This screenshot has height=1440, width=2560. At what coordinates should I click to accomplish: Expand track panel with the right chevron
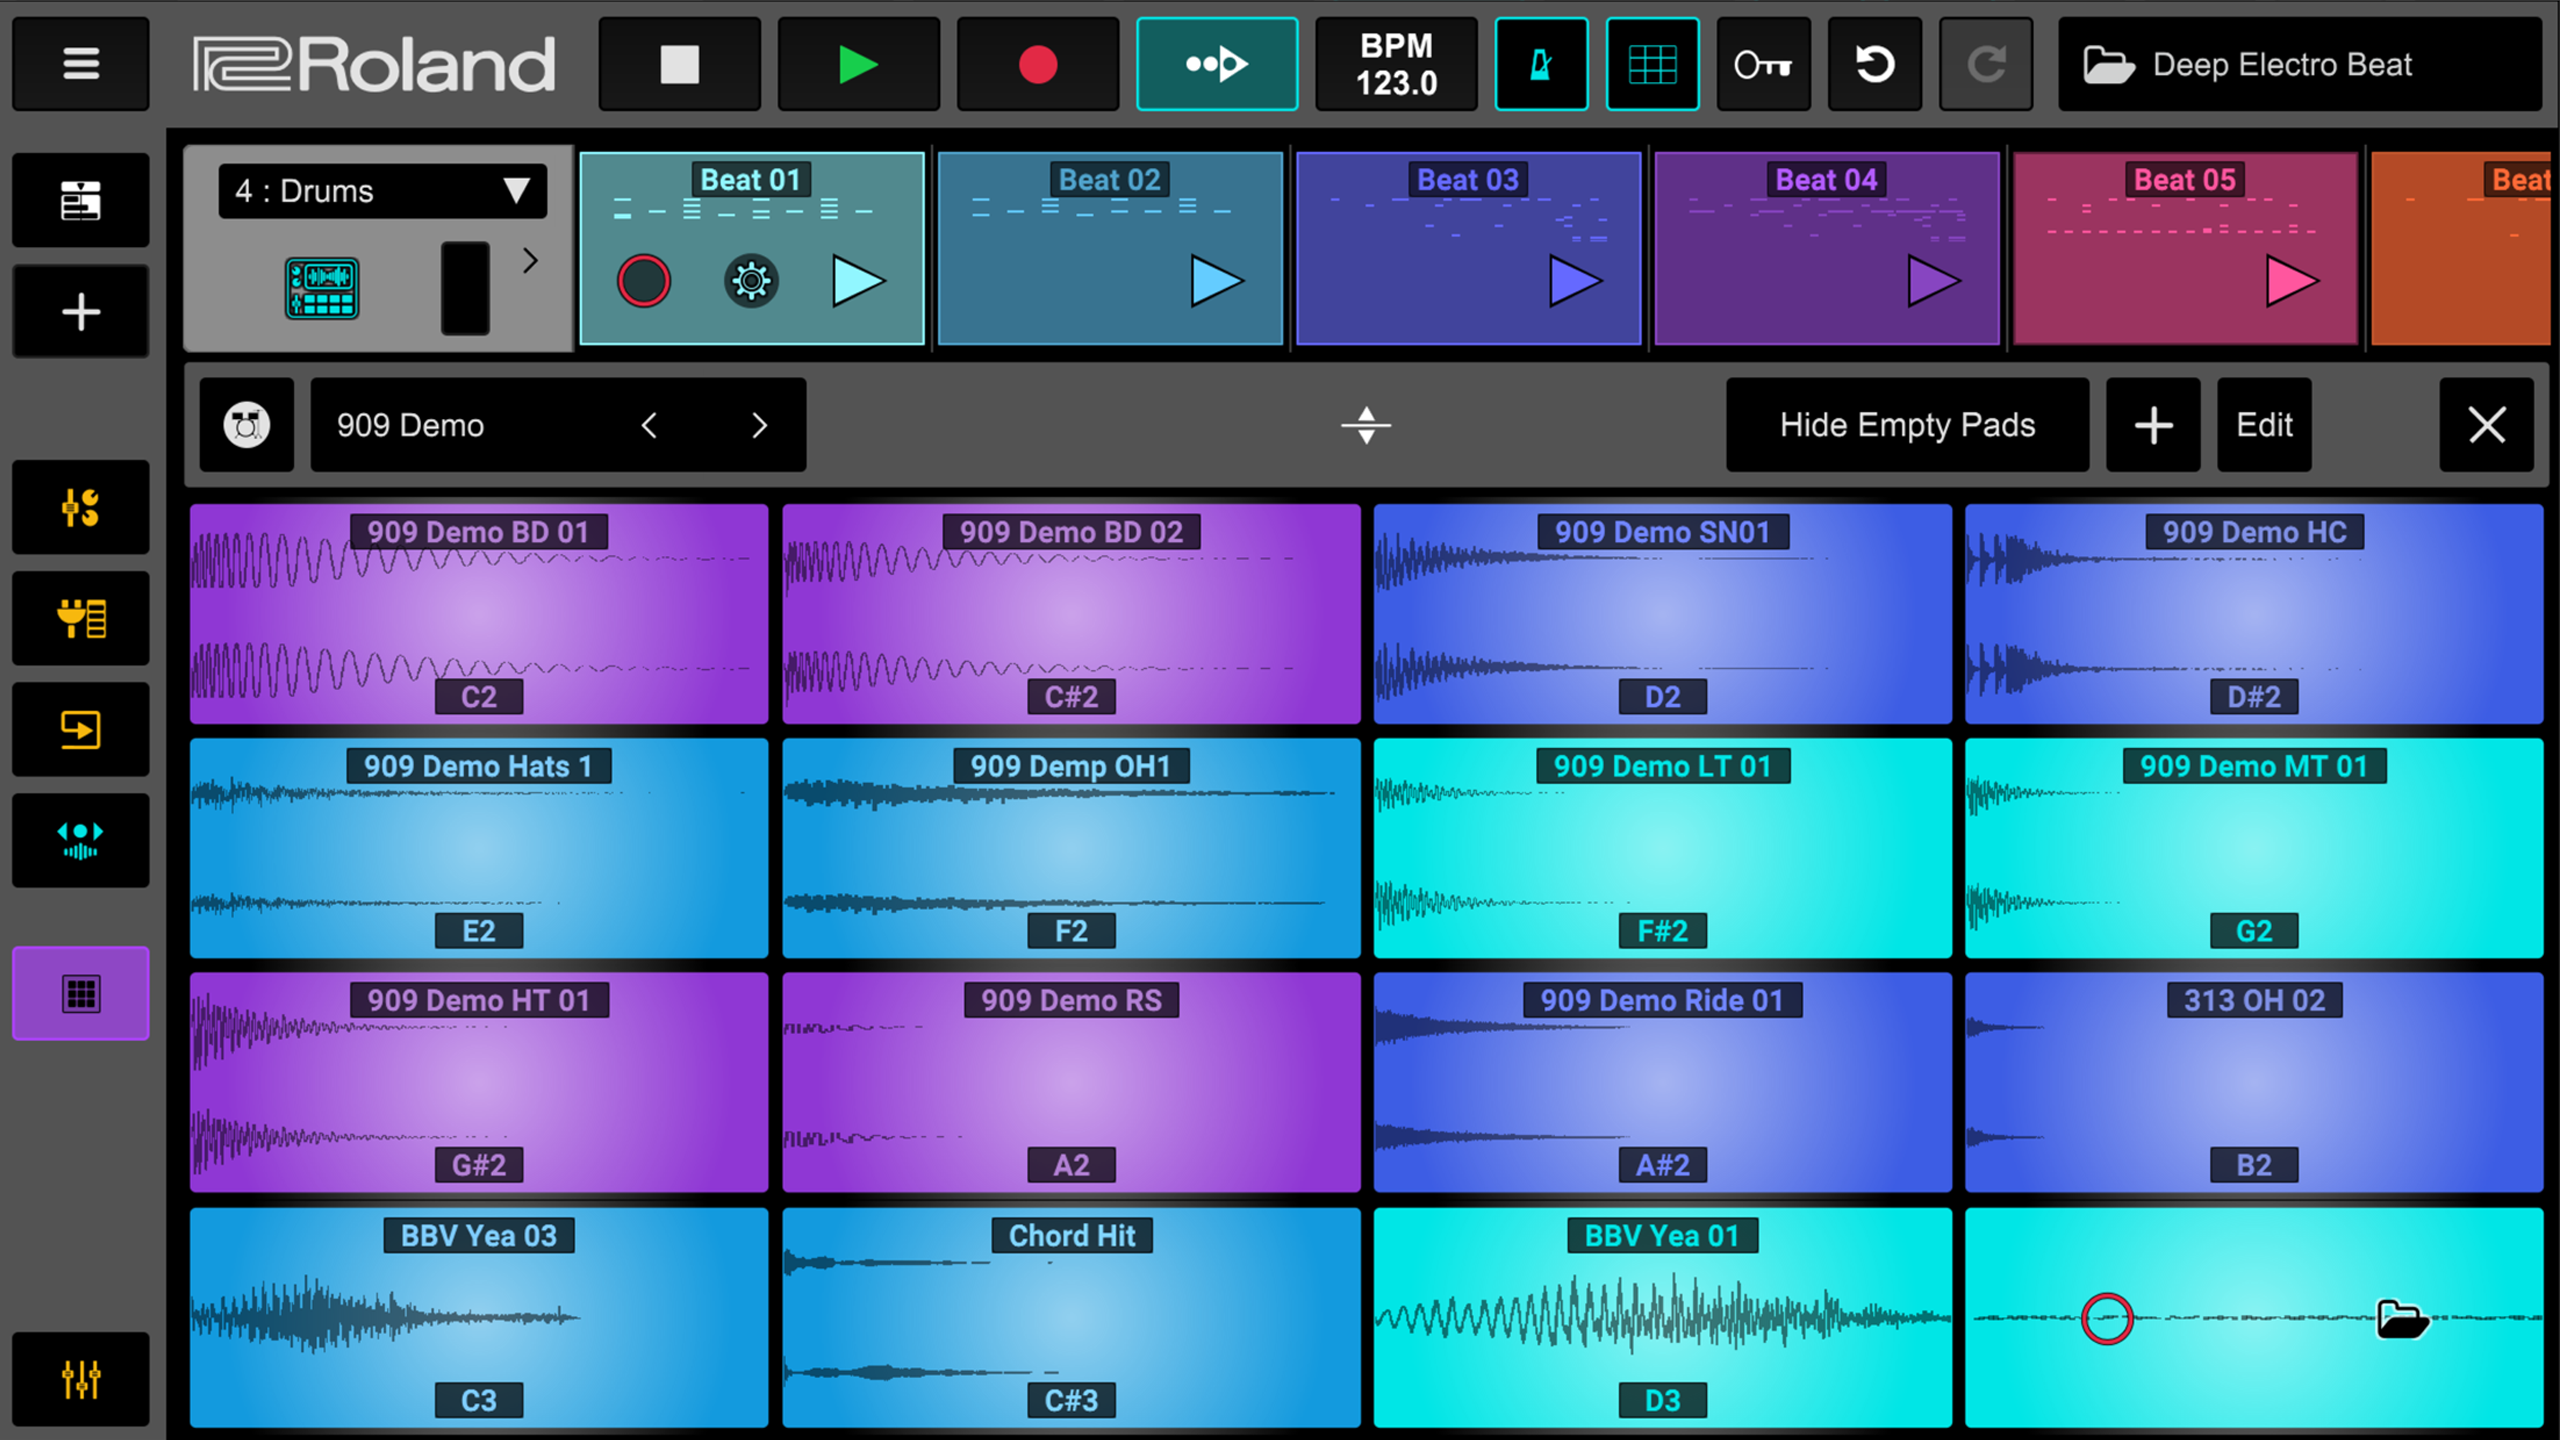[x=530, y=261]
